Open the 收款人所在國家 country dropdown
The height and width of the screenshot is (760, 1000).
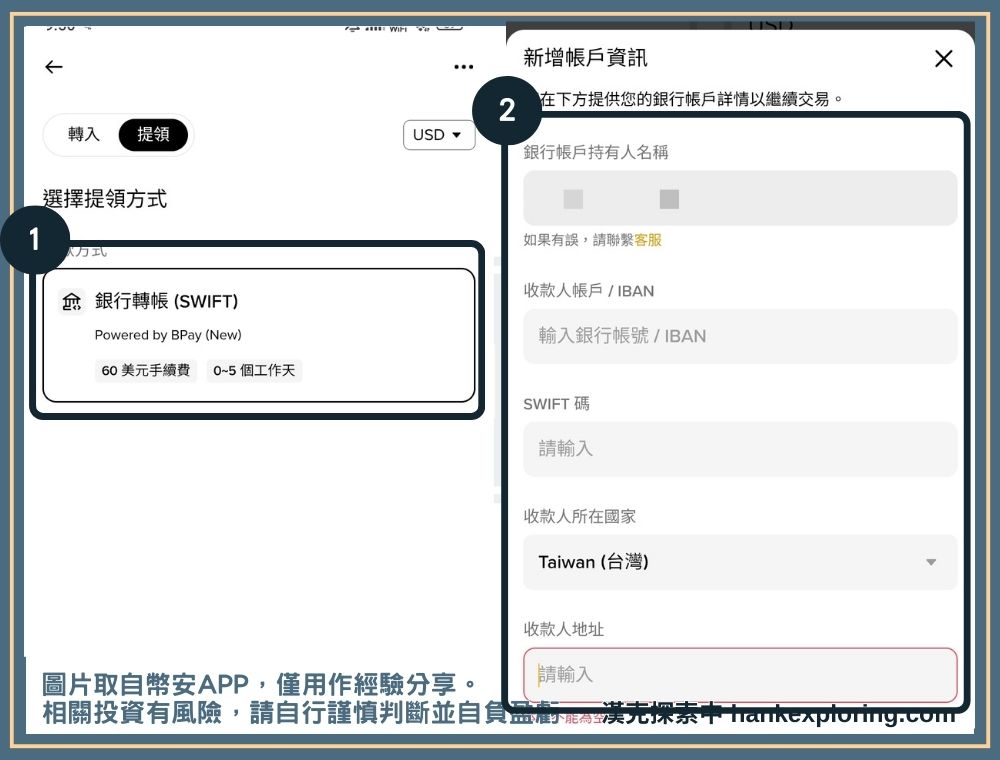coord(740,562)
